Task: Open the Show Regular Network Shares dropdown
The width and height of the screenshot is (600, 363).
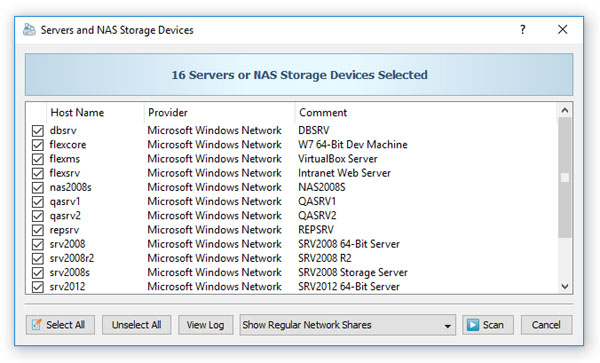Action: 347,325
